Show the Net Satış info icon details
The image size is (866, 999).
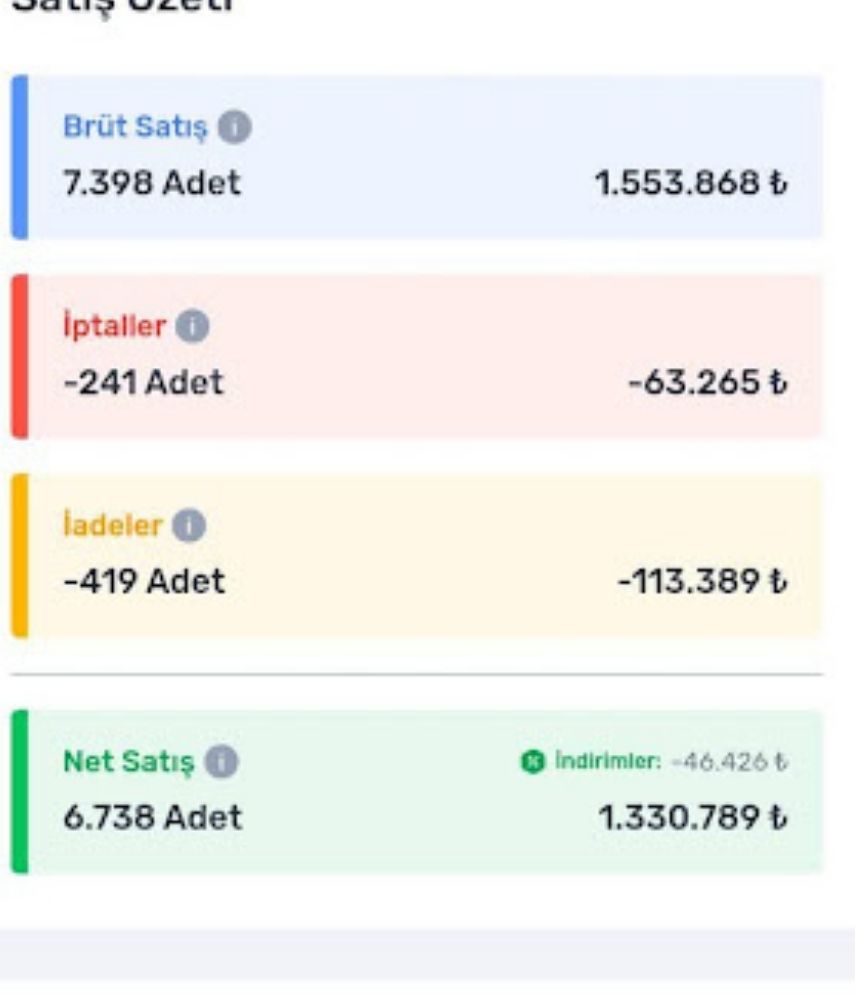click(221, 763)
